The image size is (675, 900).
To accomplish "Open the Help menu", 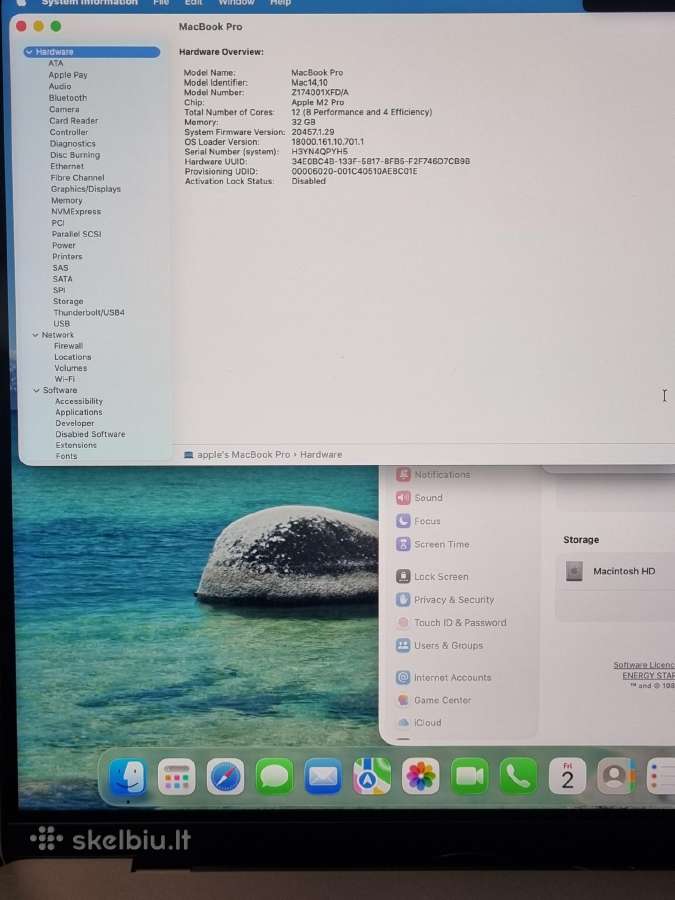I will [281, 3].
